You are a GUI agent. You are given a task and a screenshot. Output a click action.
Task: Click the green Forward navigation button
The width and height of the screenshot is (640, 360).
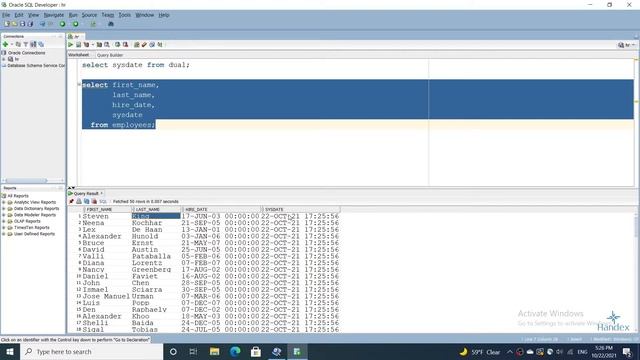click(76, 24)
